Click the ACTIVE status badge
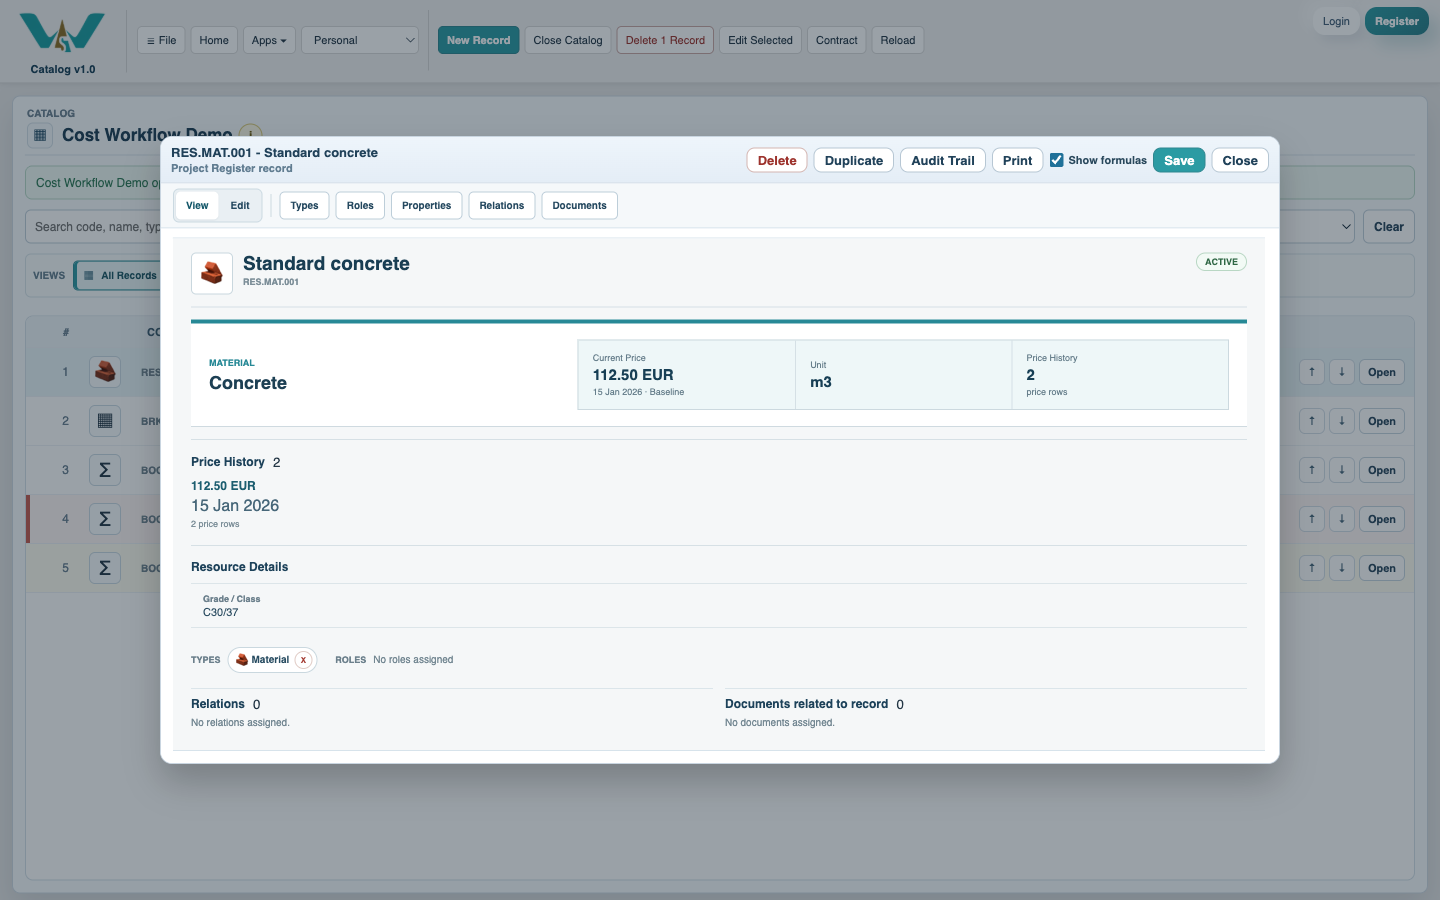1440x900 pixels. tap(1221, 262)
